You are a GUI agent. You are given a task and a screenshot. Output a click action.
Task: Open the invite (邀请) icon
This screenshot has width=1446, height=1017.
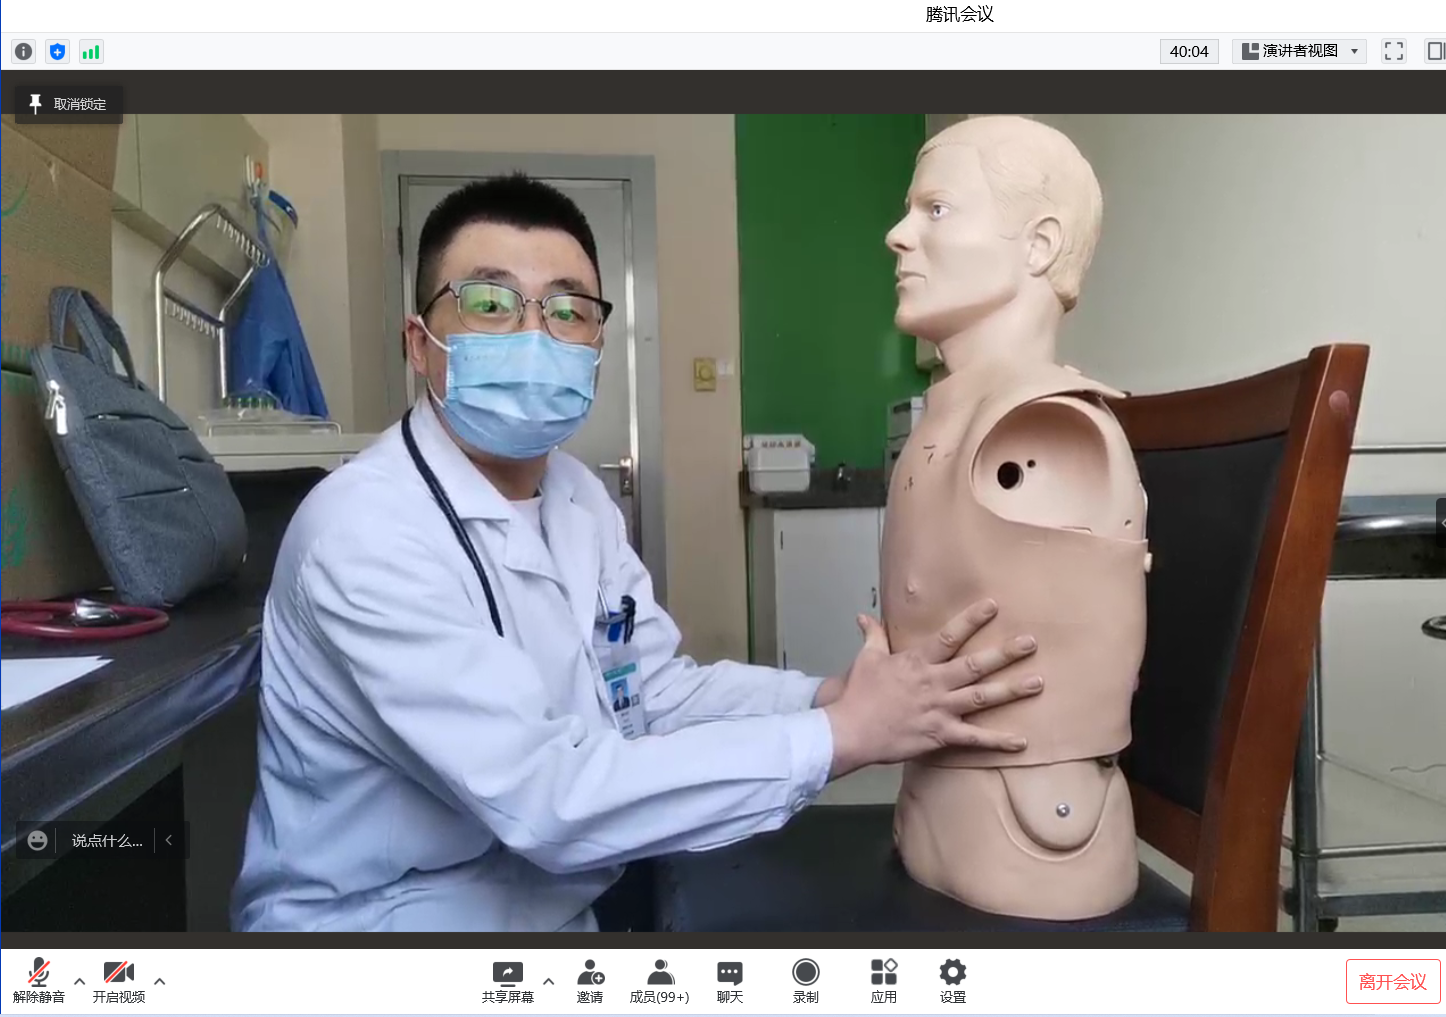[590, 980]
